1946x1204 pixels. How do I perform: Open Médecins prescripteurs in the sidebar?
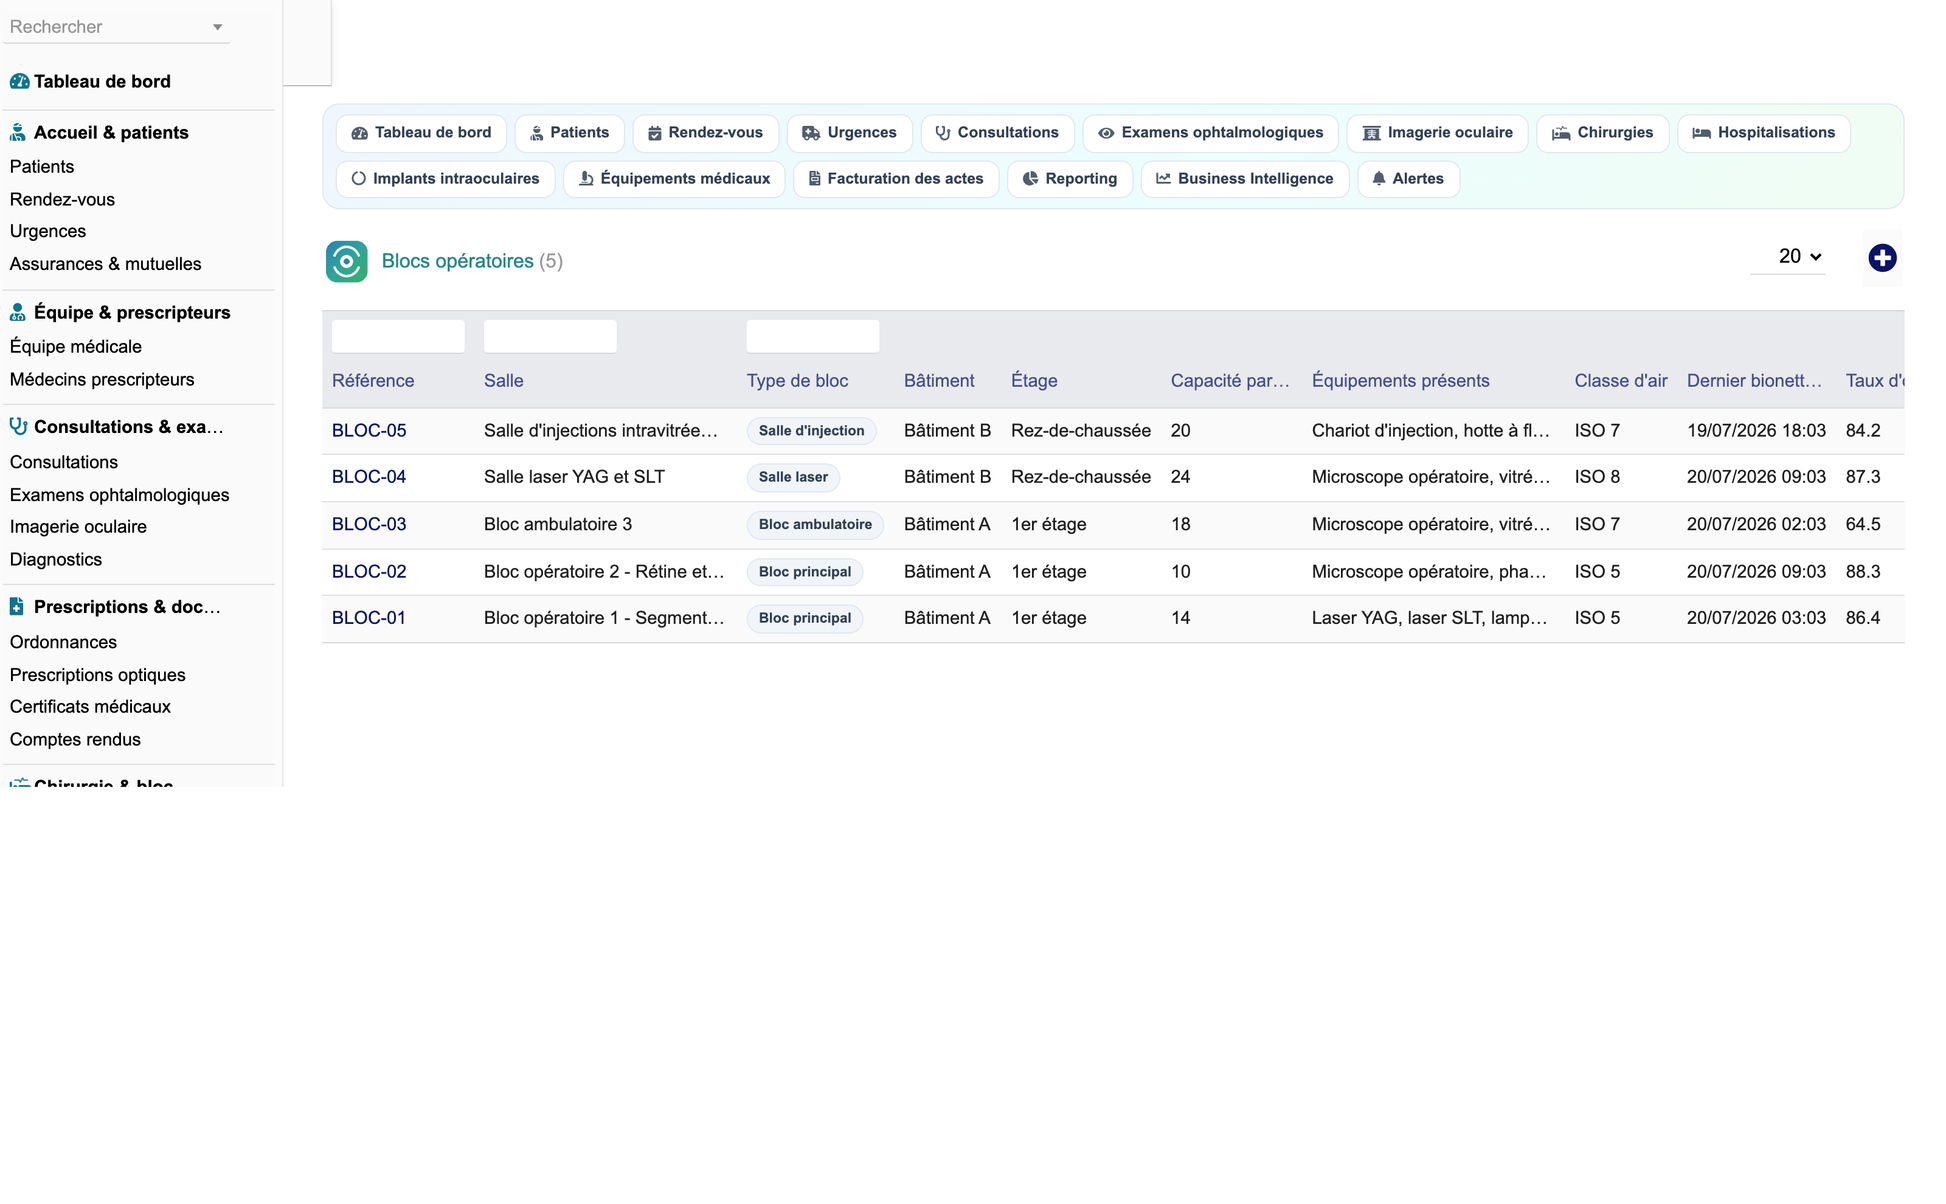pos(102,380)
